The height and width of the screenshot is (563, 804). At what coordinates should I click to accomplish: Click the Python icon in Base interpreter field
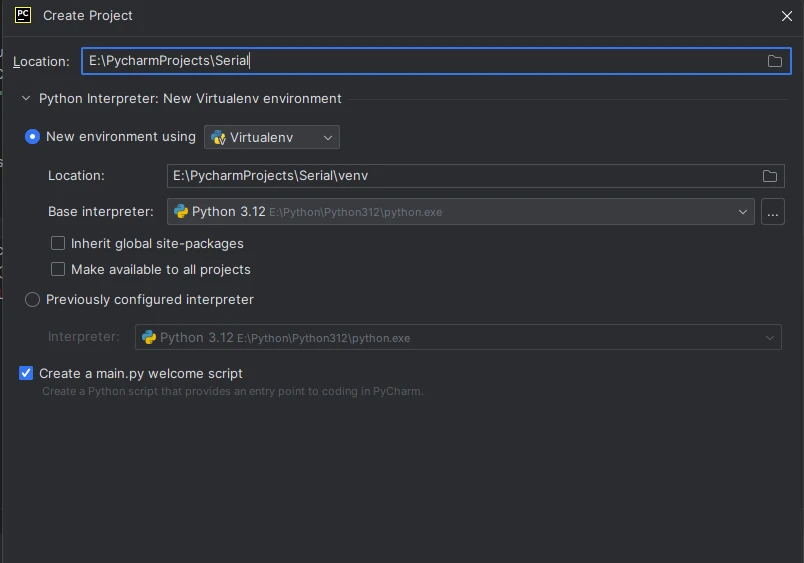(181, 211)
